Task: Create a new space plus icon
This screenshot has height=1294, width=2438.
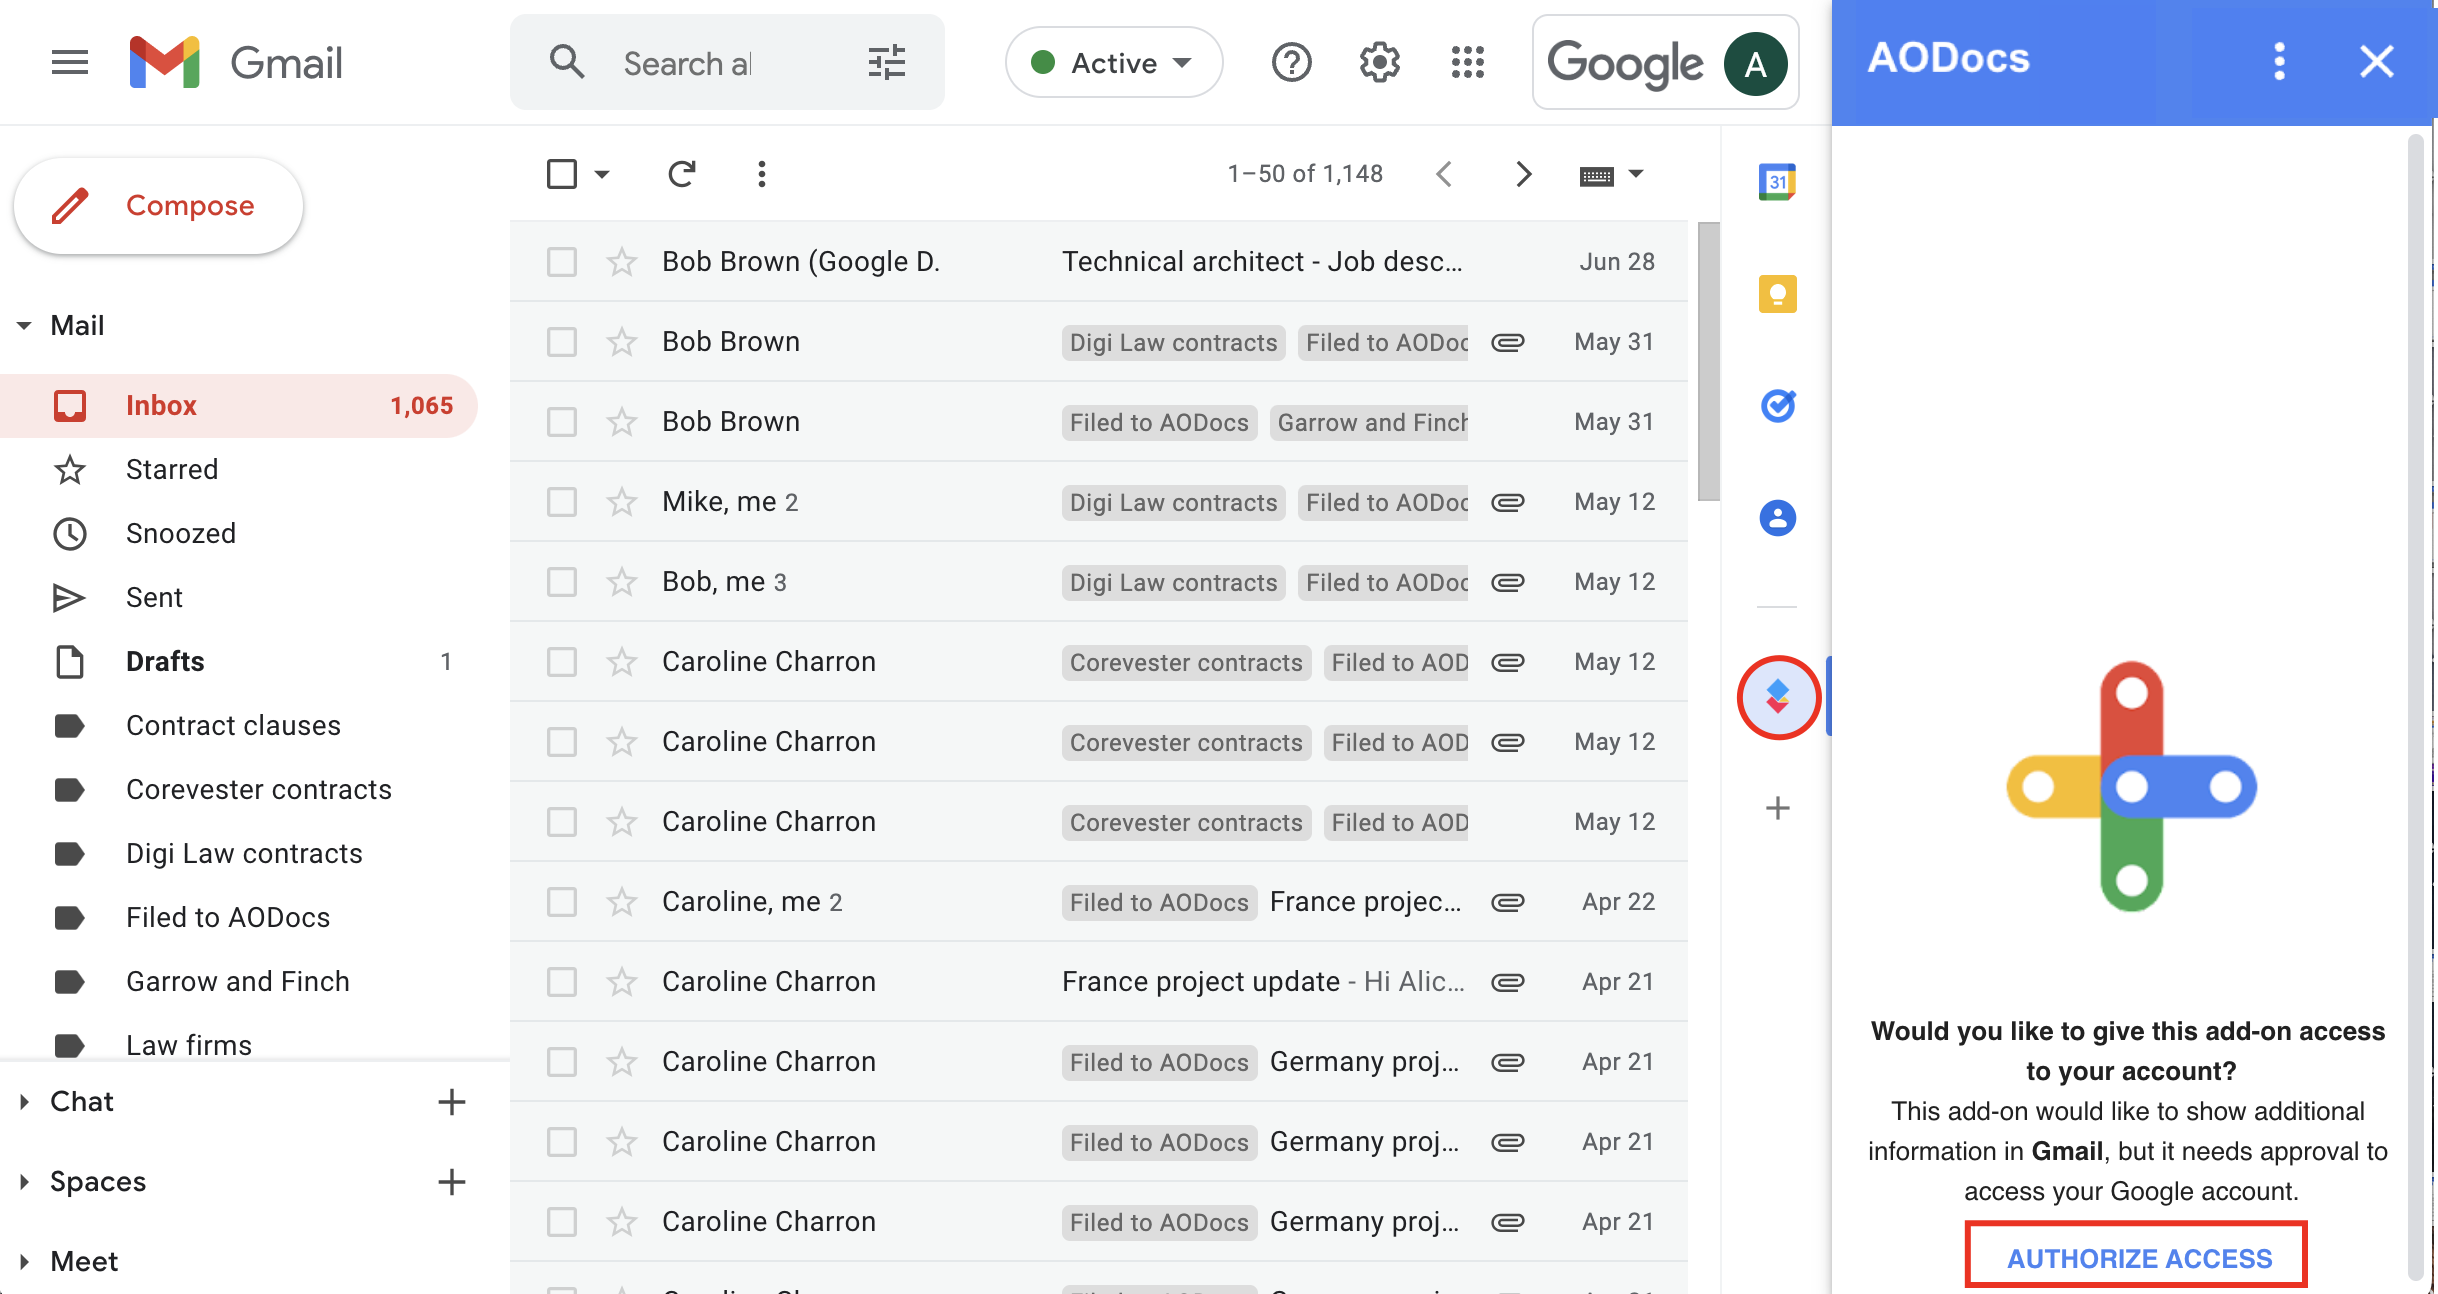Action: click(x=452, y=1182)
